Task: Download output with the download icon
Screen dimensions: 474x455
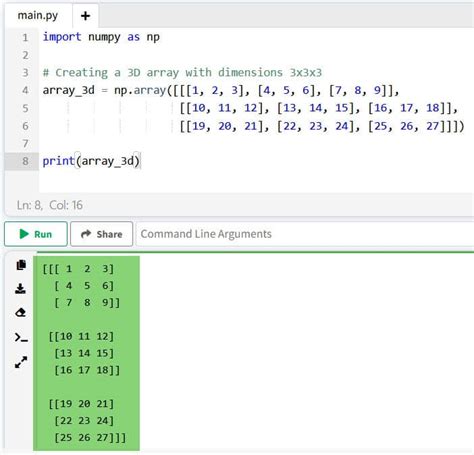Action: point(21,289)
